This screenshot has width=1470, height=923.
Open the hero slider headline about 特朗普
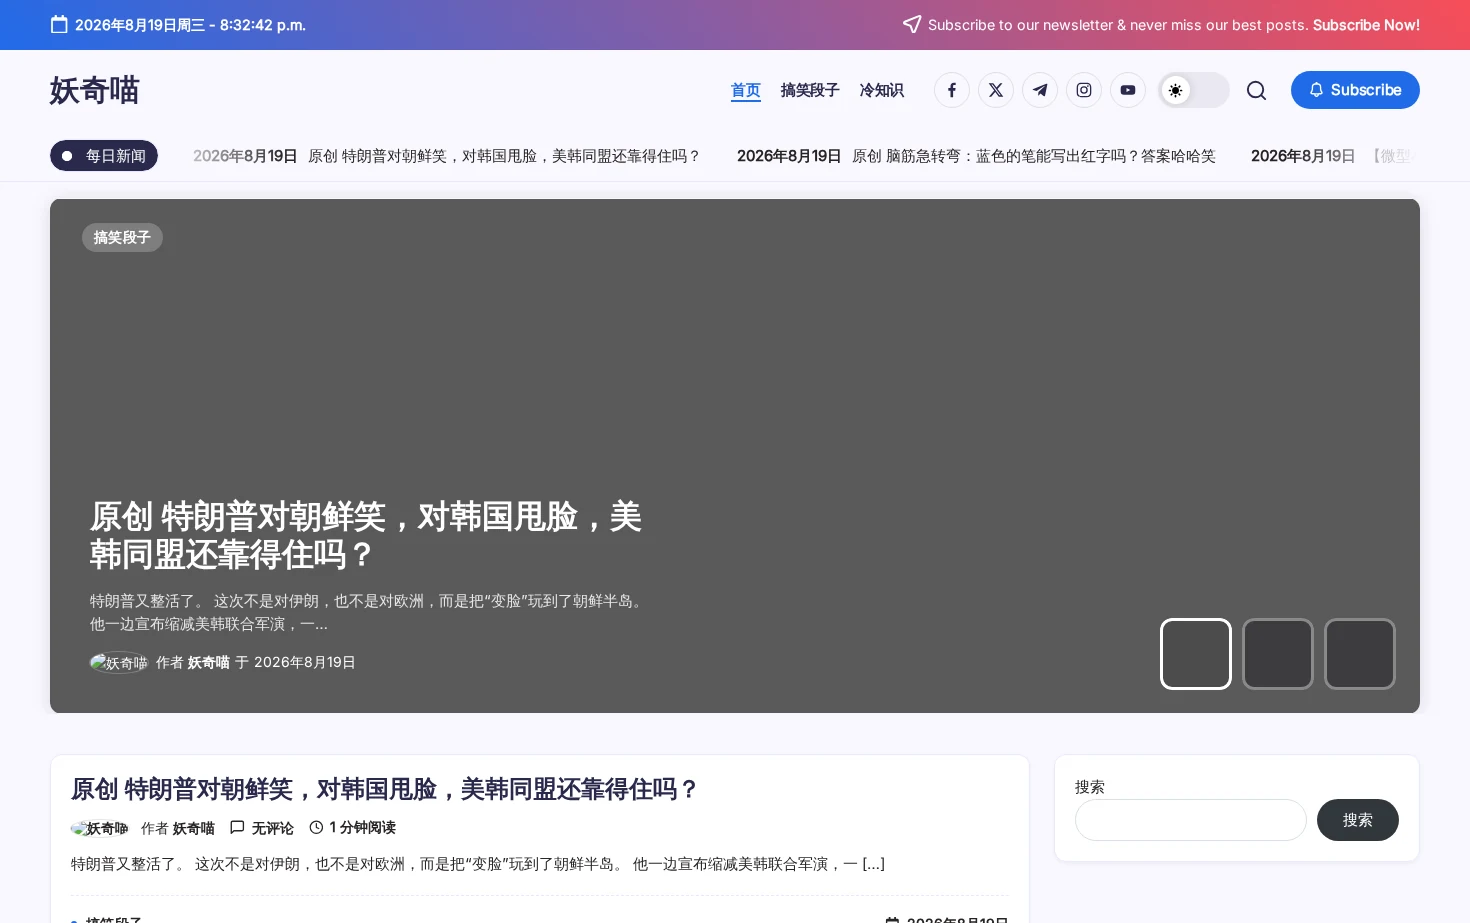pos(366,535)
